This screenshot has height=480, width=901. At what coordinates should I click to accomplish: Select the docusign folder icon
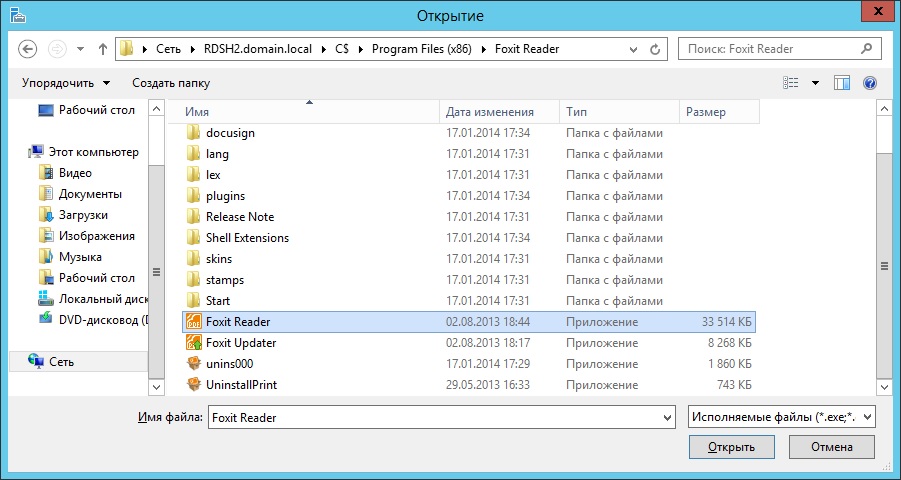pyautogui.click(x=194, y=133)
